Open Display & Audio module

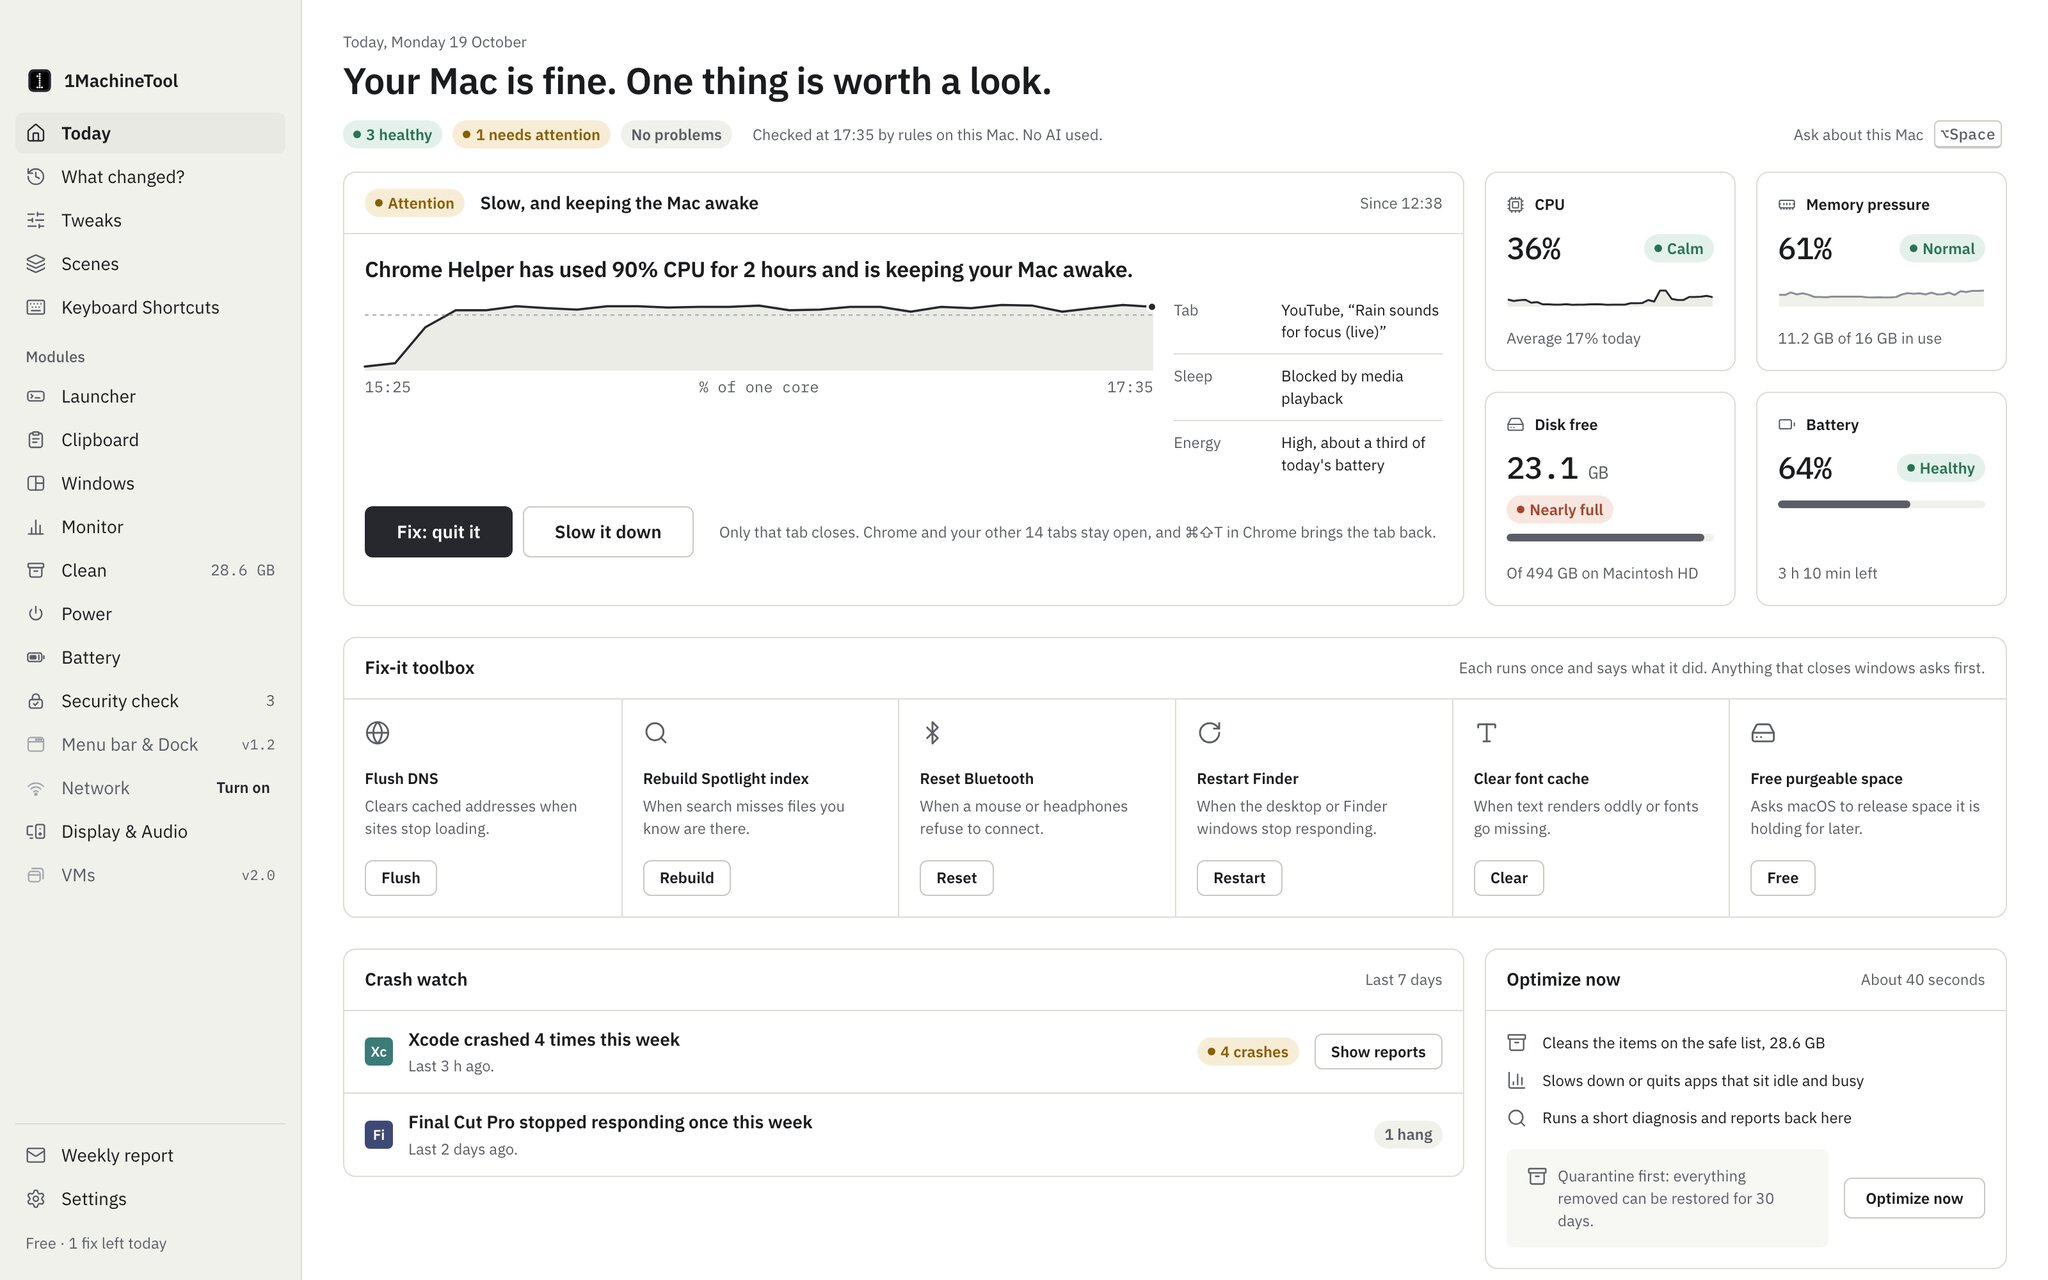(x=150, y=831)
